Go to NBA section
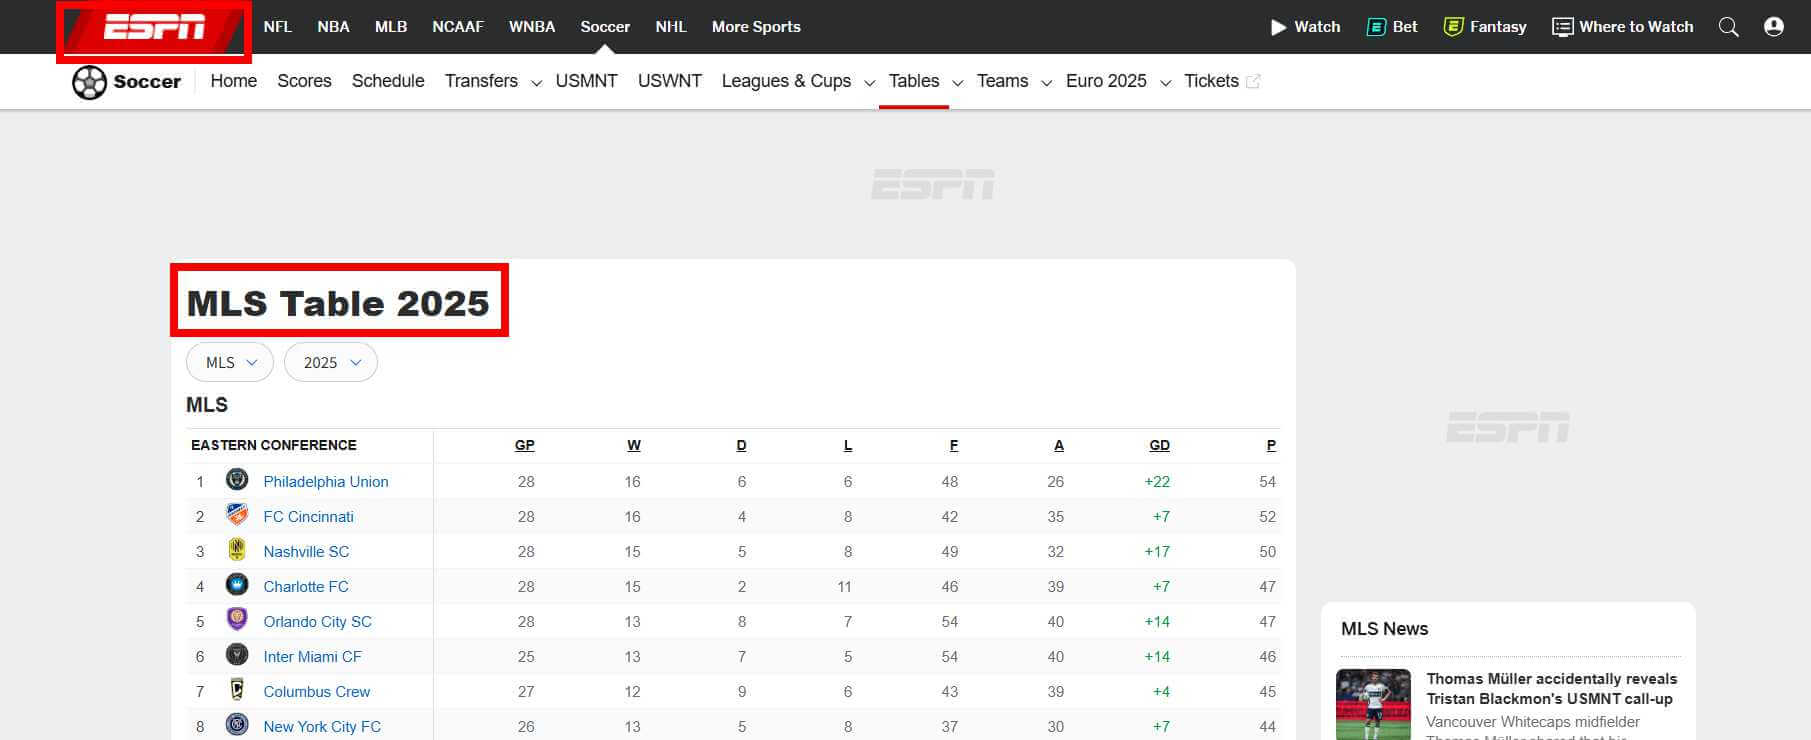 [333, 27]
